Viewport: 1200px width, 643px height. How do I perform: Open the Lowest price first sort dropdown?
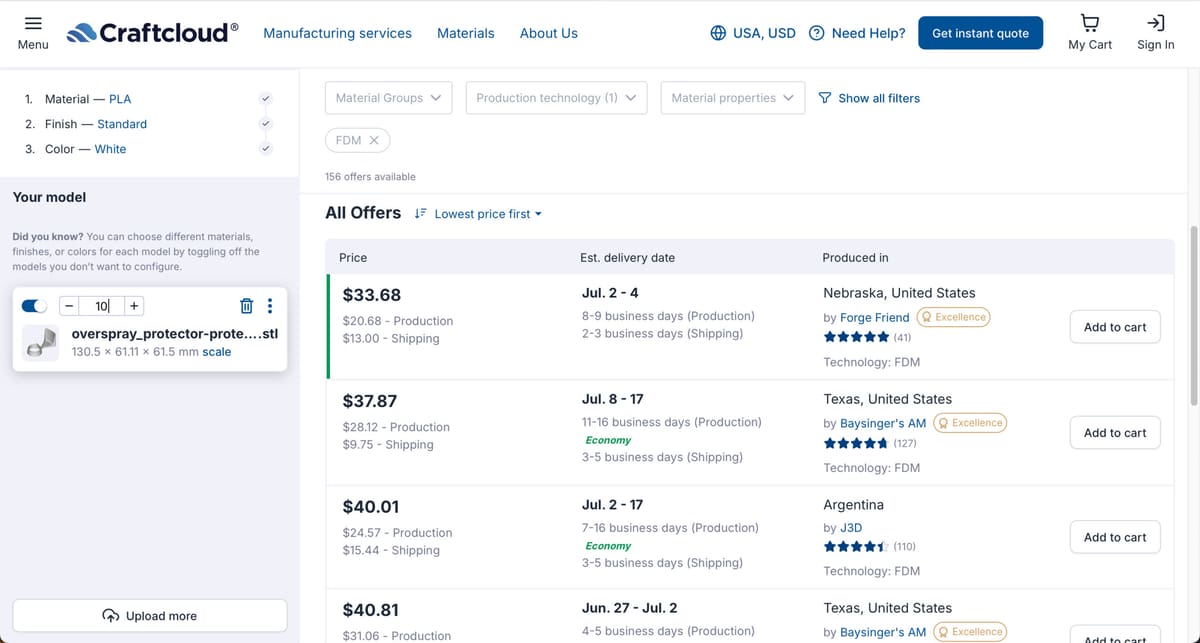(x=488, y=214)
